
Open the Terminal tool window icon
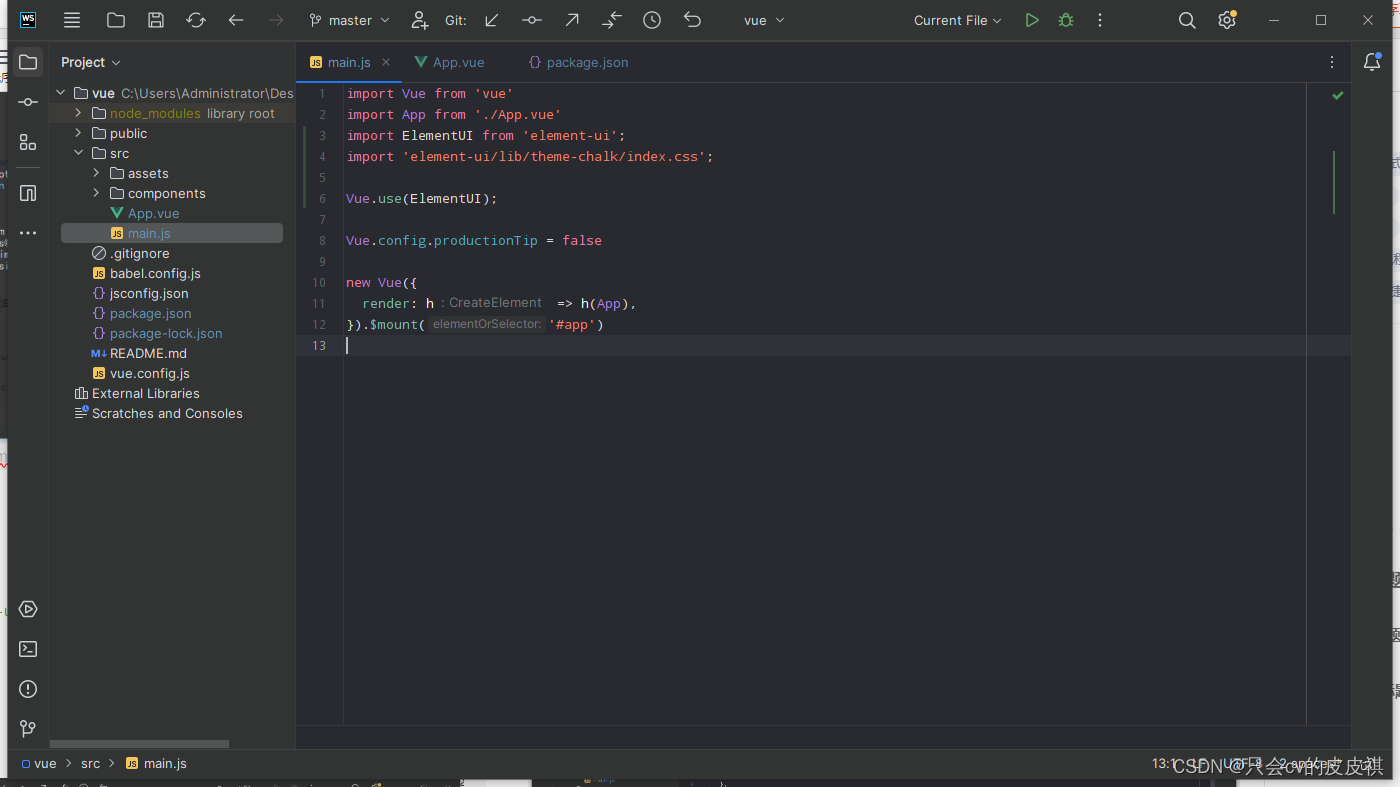(28, 649)
